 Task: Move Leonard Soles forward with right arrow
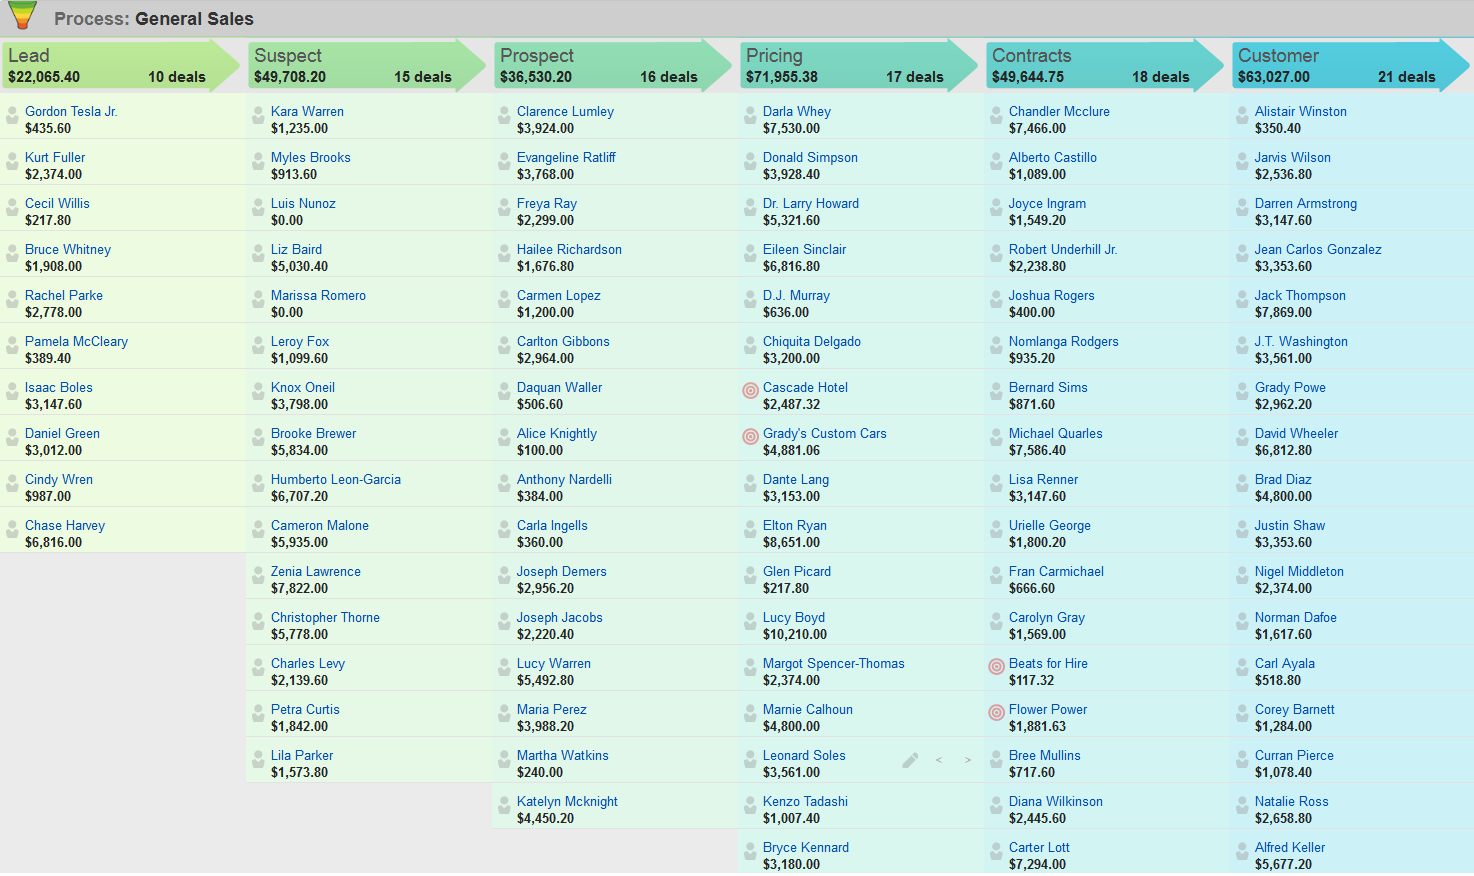(968, 761)
